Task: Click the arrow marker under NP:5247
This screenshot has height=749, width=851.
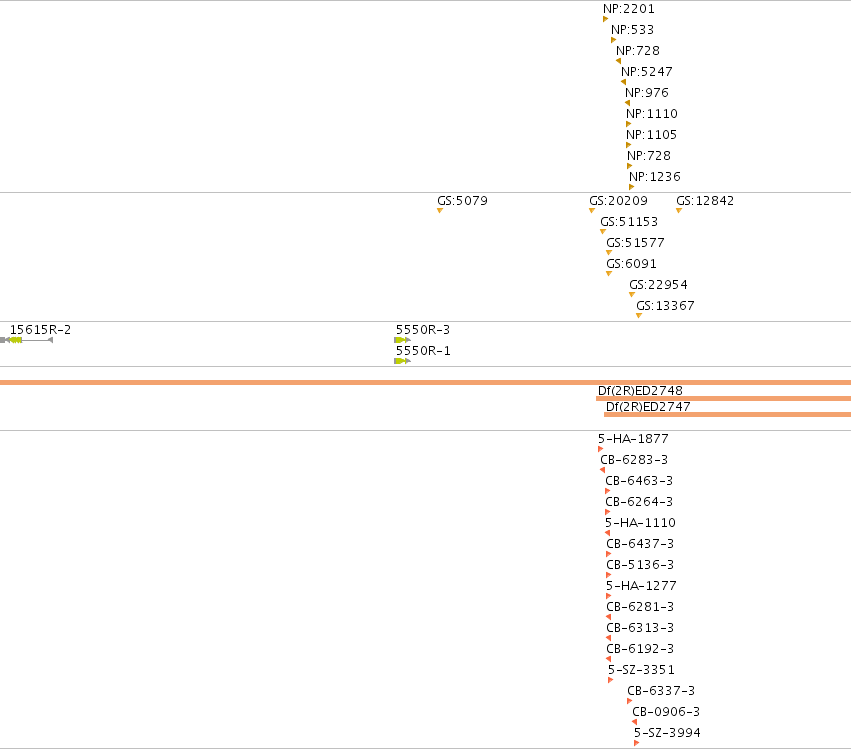Action: point(624,82)
